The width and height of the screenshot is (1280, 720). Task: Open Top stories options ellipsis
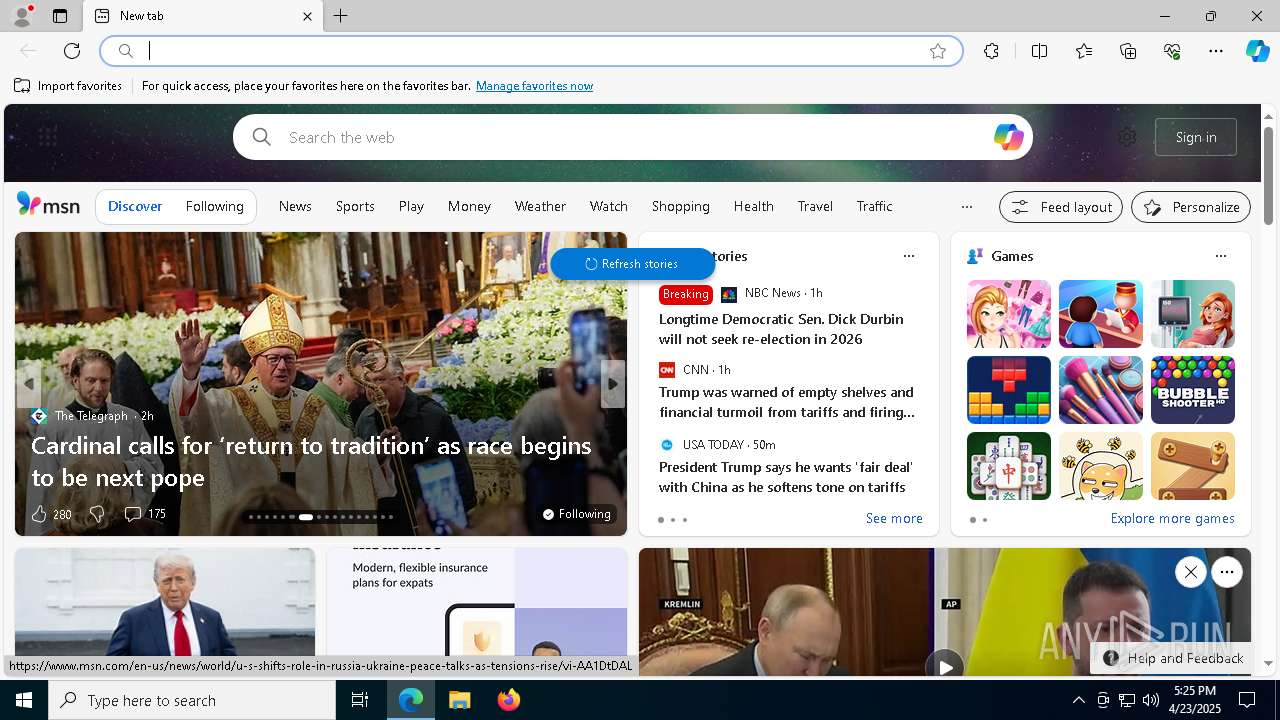coord(908,256)
